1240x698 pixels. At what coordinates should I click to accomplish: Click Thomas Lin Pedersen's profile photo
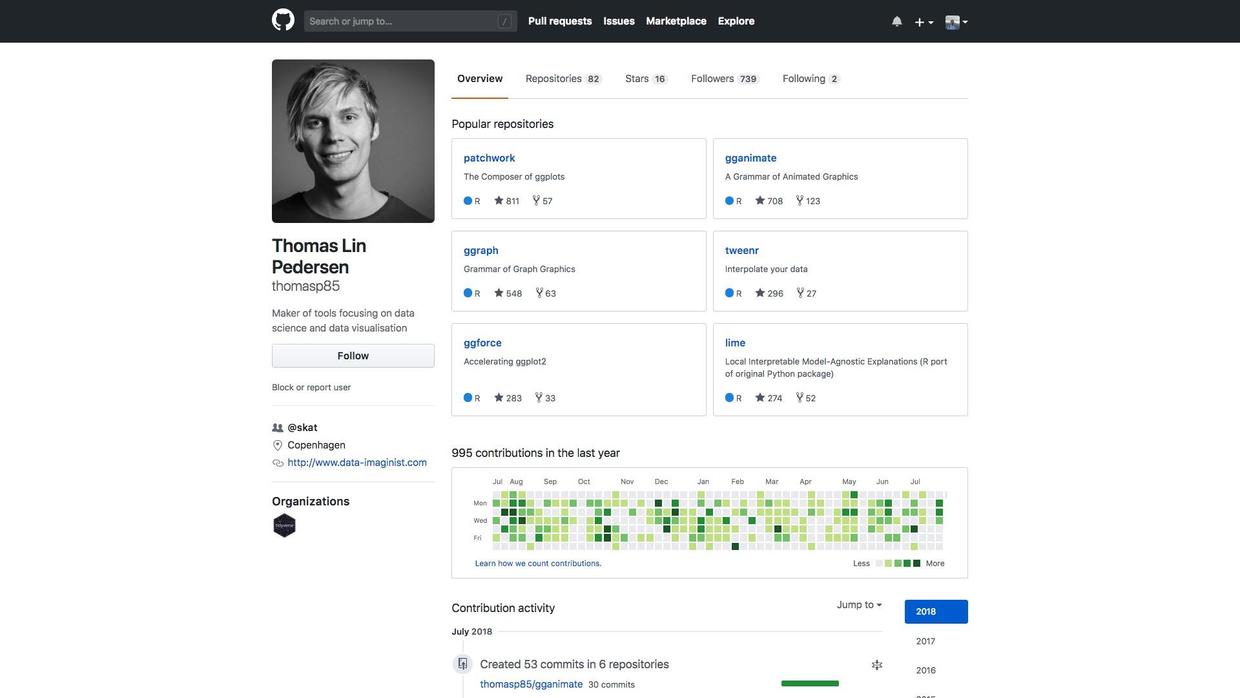pyautogui.click(x=353, y=141)
